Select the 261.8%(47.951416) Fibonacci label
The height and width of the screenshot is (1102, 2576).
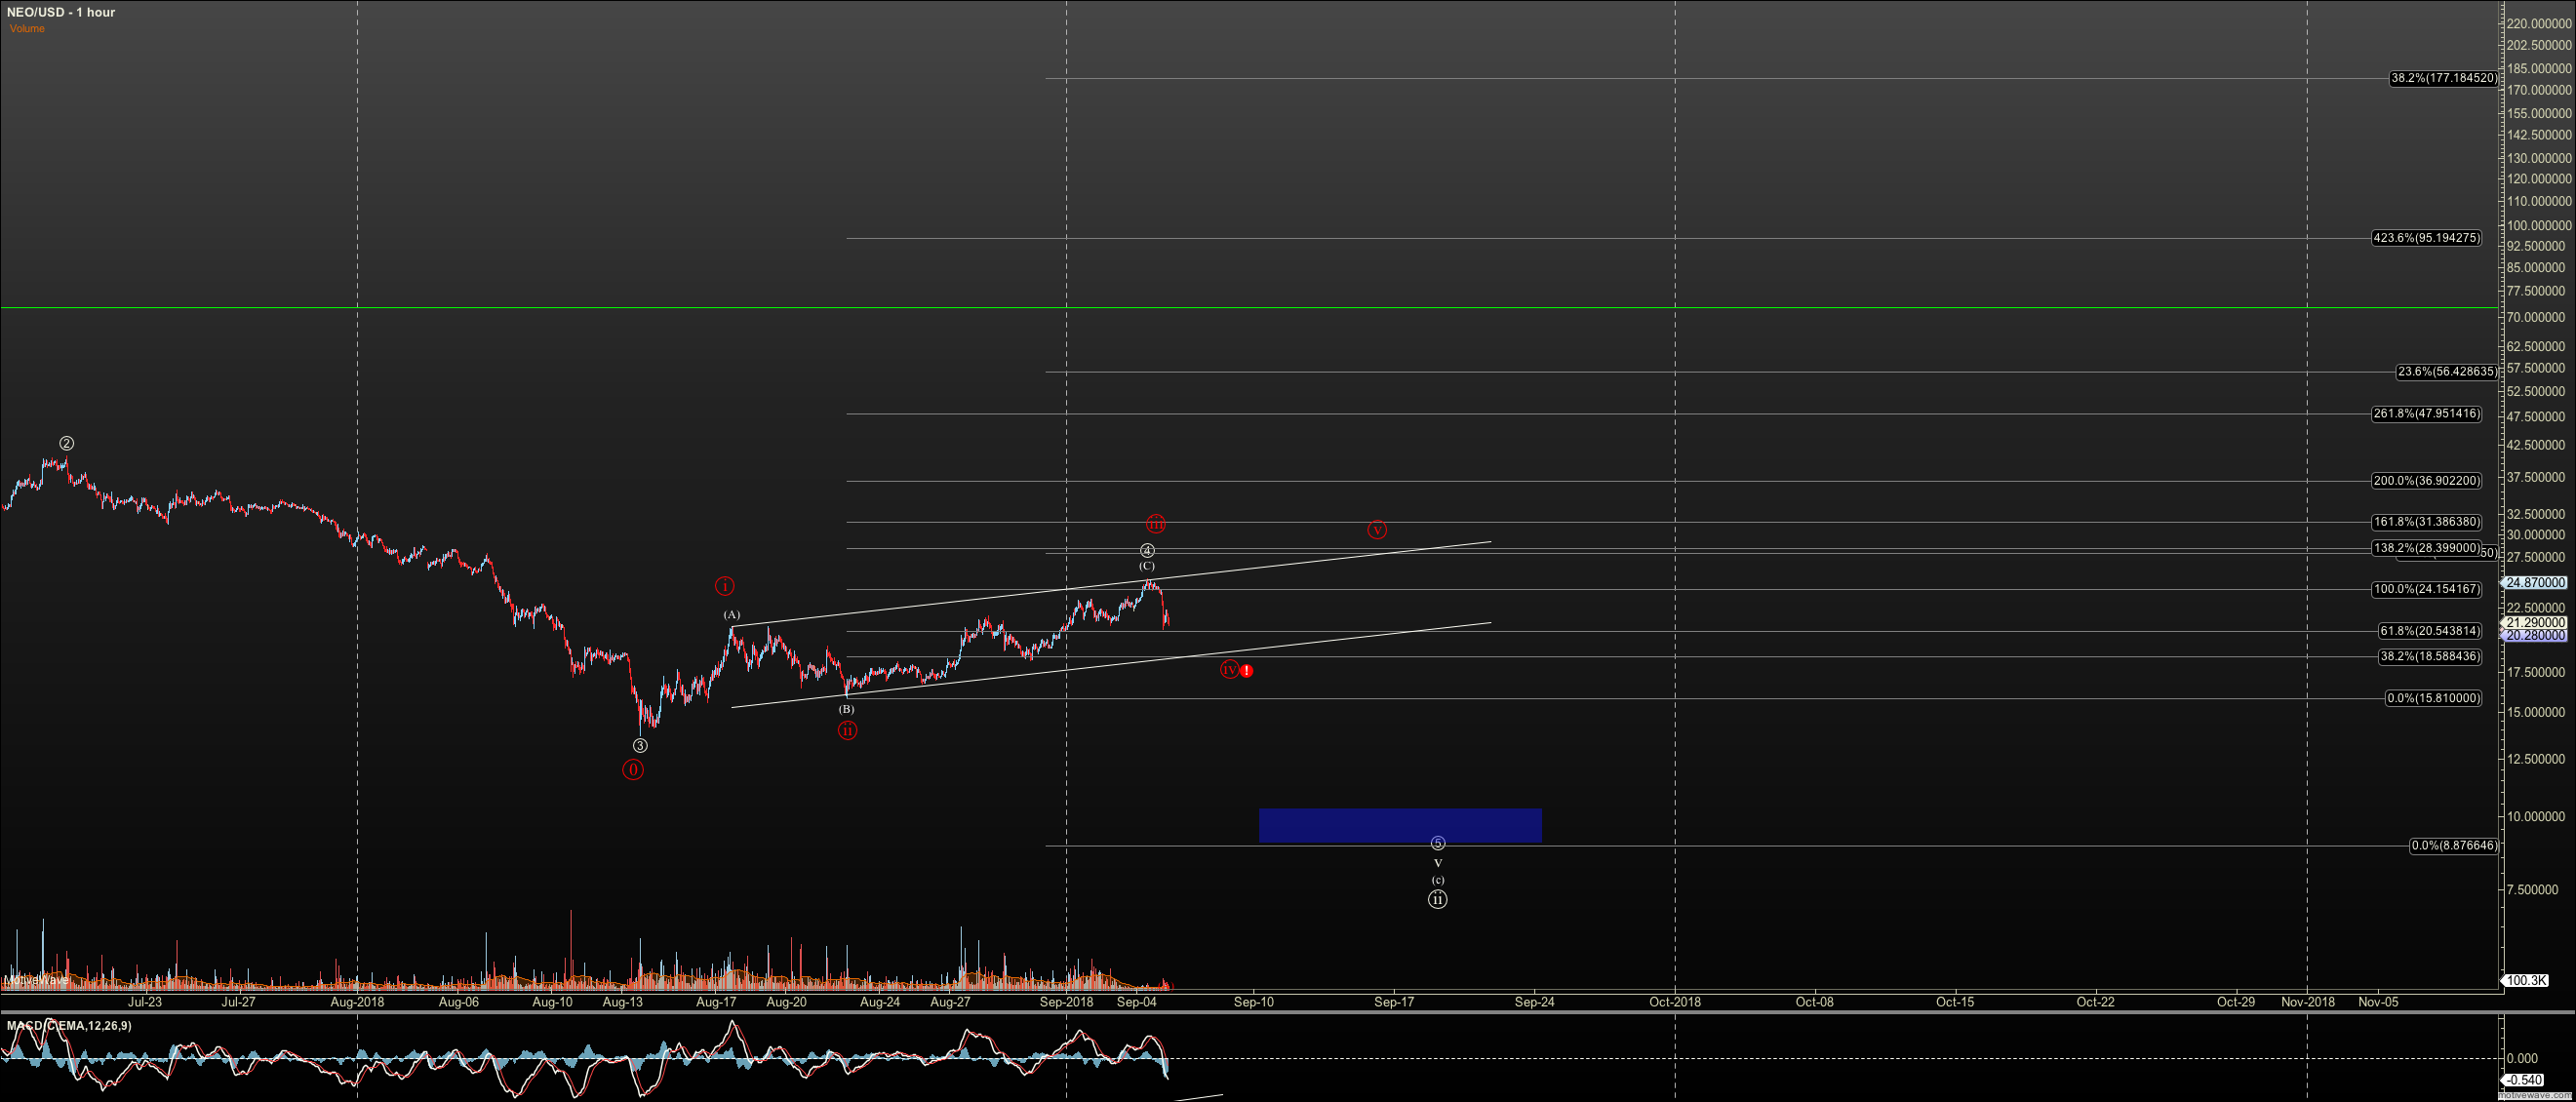click(2426, 414)
